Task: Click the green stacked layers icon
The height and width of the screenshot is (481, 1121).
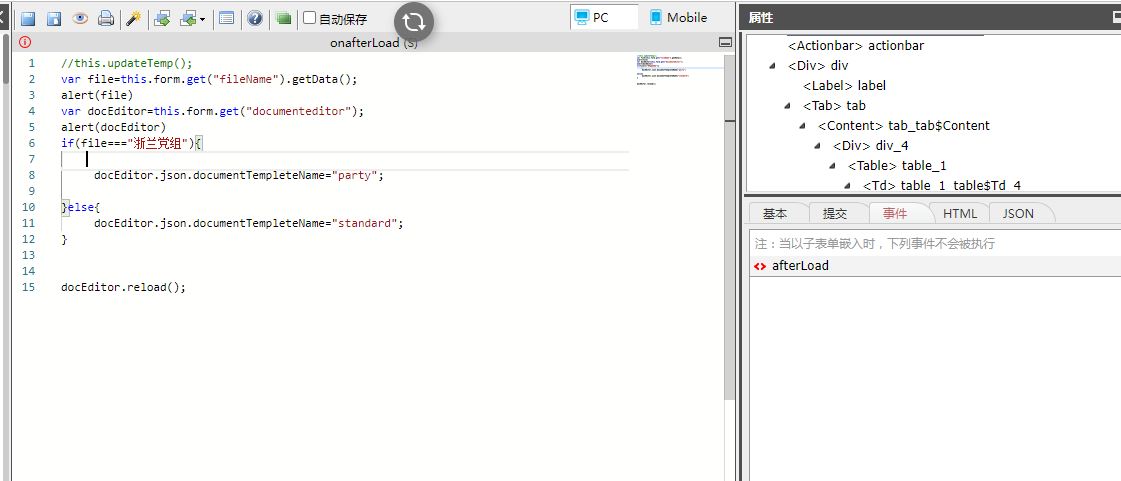Action: pos(284,19)
